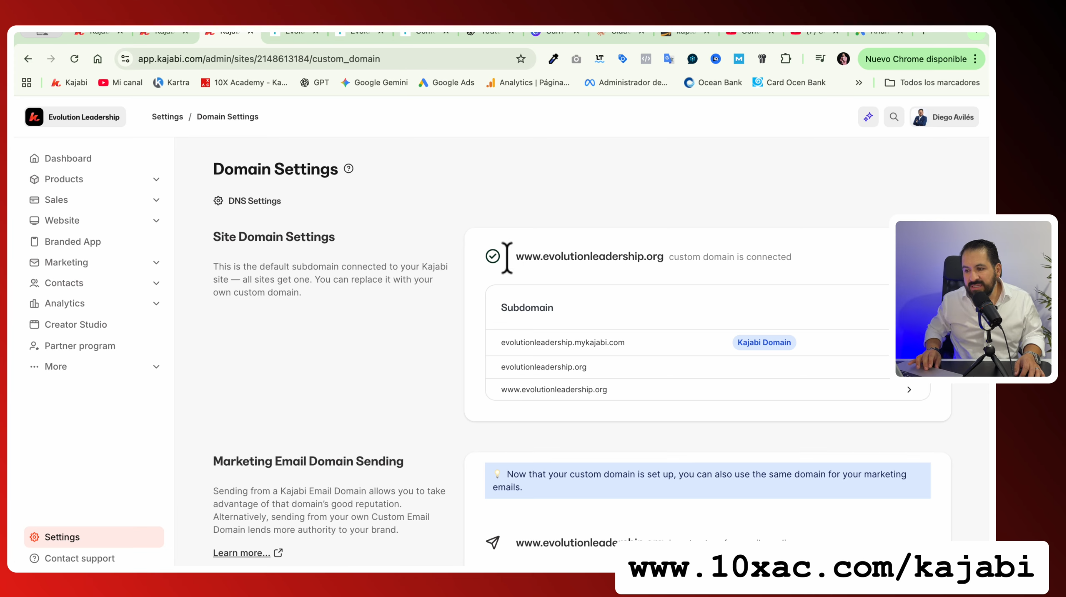This screenshot has width=1066, height=597.
Task: Open the Diego Avilés account button
Action: [x=944, y=117]
